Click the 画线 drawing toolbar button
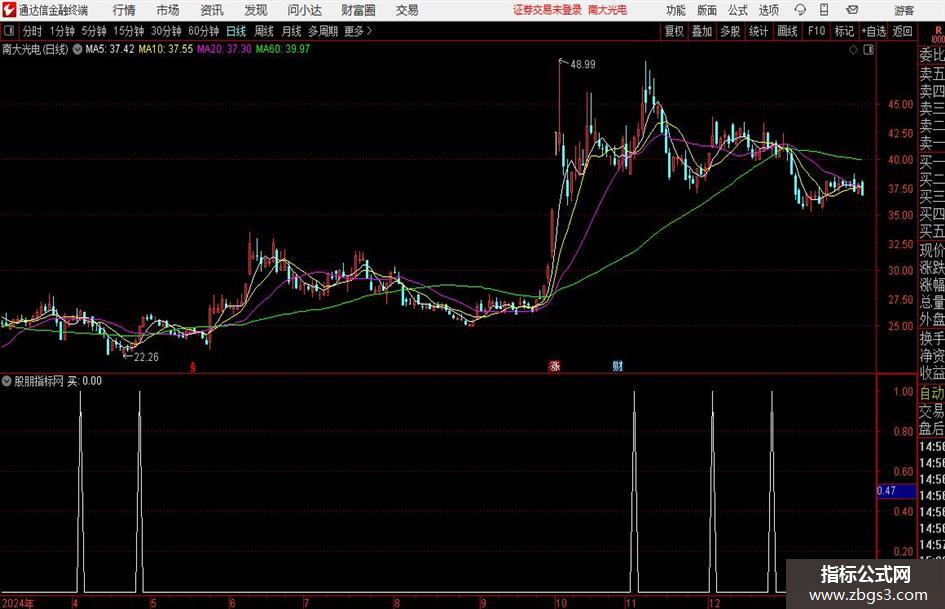The height and width of the screenshot is (609, 945). click(x=788, y=31)
